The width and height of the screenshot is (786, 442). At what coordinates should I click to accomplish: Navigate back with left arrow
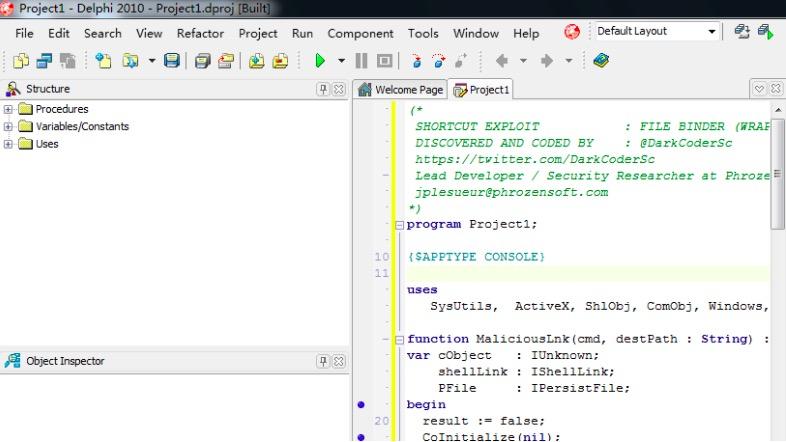[502, 61]
